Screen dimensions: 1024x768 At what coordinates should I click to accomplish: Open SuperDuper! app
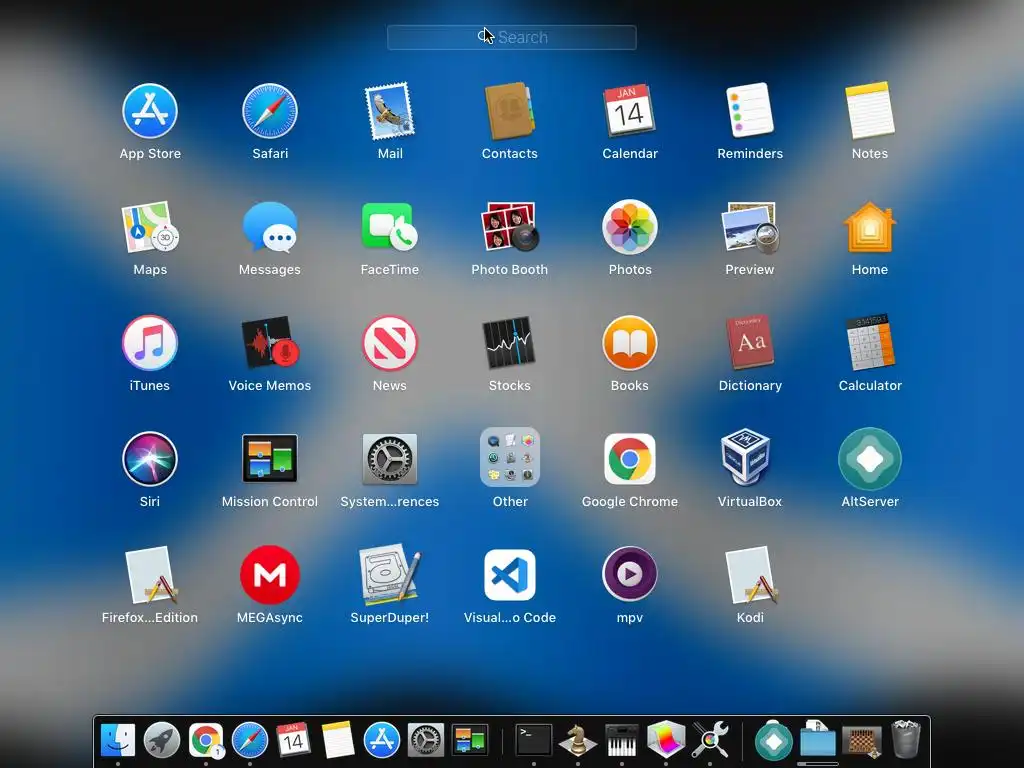[x=390, y=573]
